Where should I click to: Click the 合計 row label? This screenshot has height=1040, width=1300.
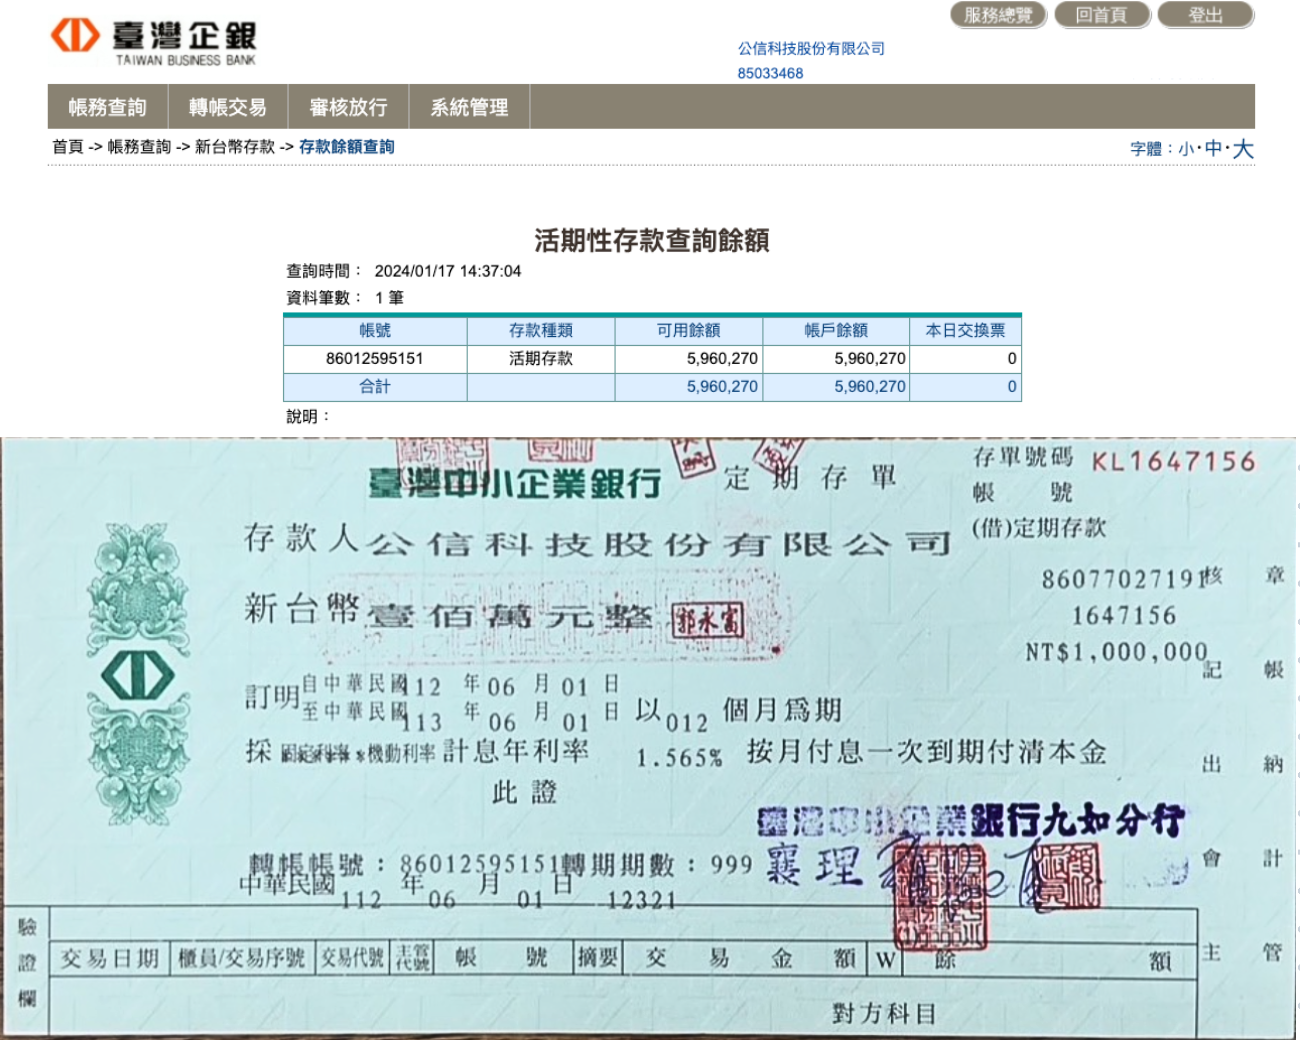[375, 386]
